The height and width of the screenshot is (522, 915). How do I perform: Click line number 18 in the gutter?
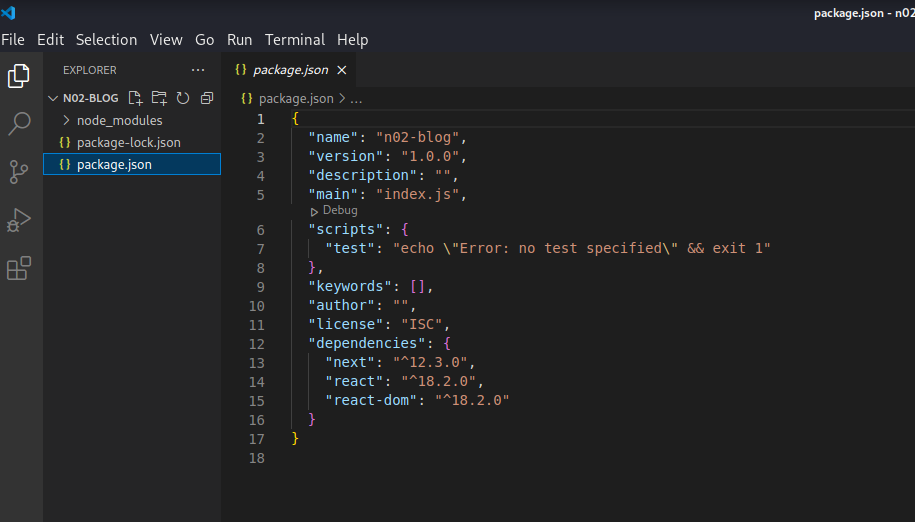[257, 458]
